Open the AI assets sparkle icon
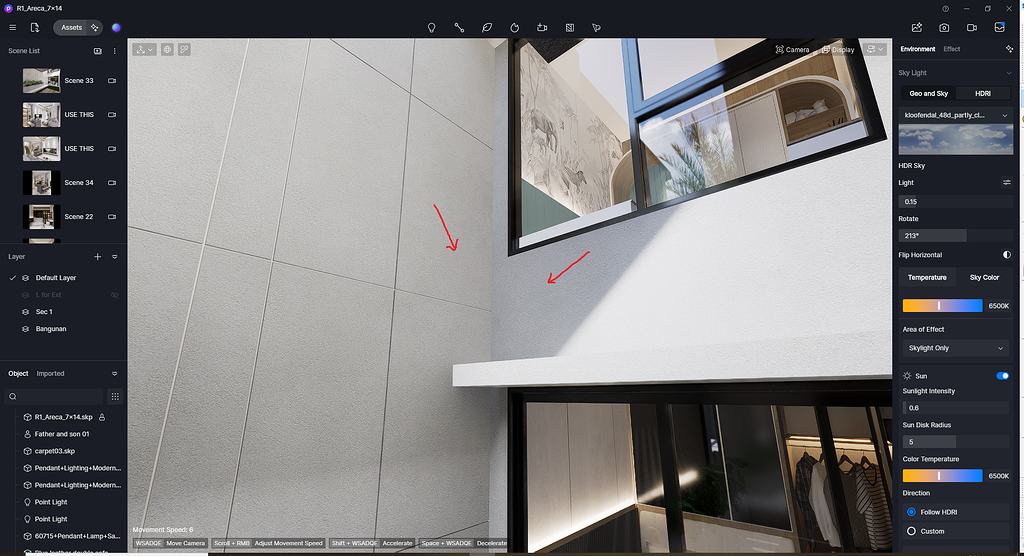The height and width of the screenshot is (556, 1024). 95,27
